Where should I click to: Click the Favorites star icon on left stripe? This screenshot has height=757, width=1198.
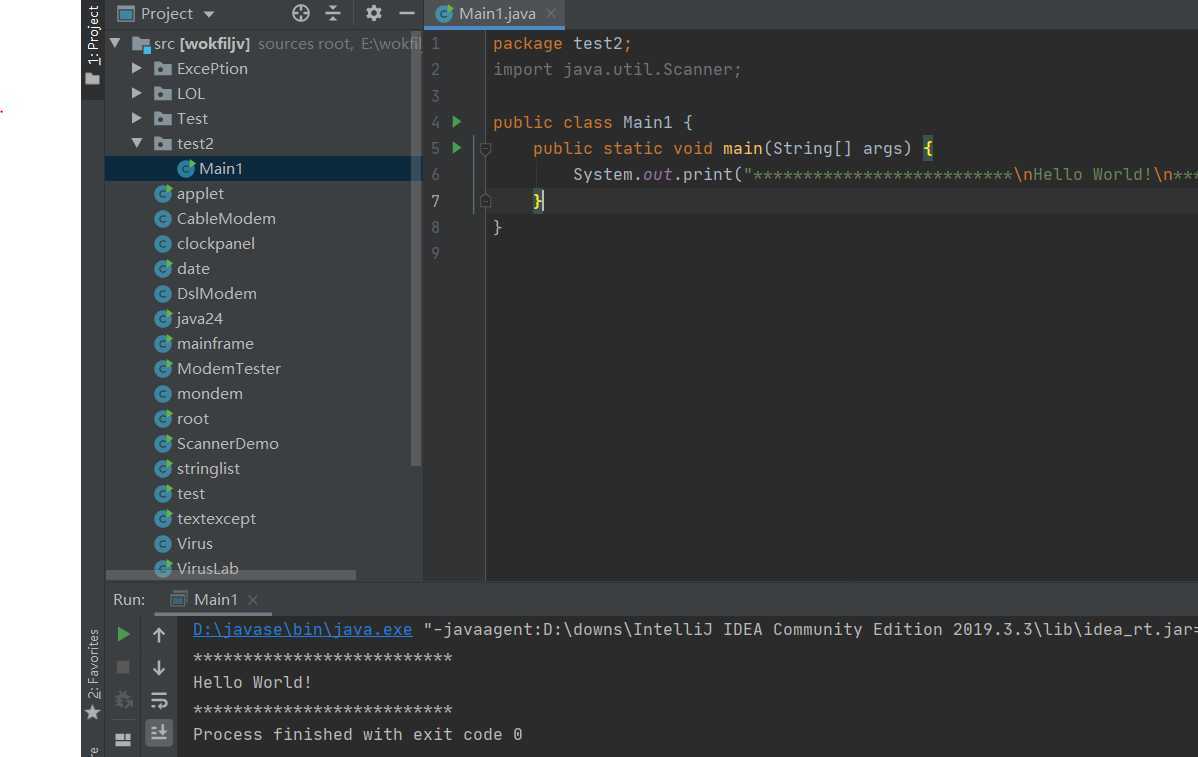[92, 712]
